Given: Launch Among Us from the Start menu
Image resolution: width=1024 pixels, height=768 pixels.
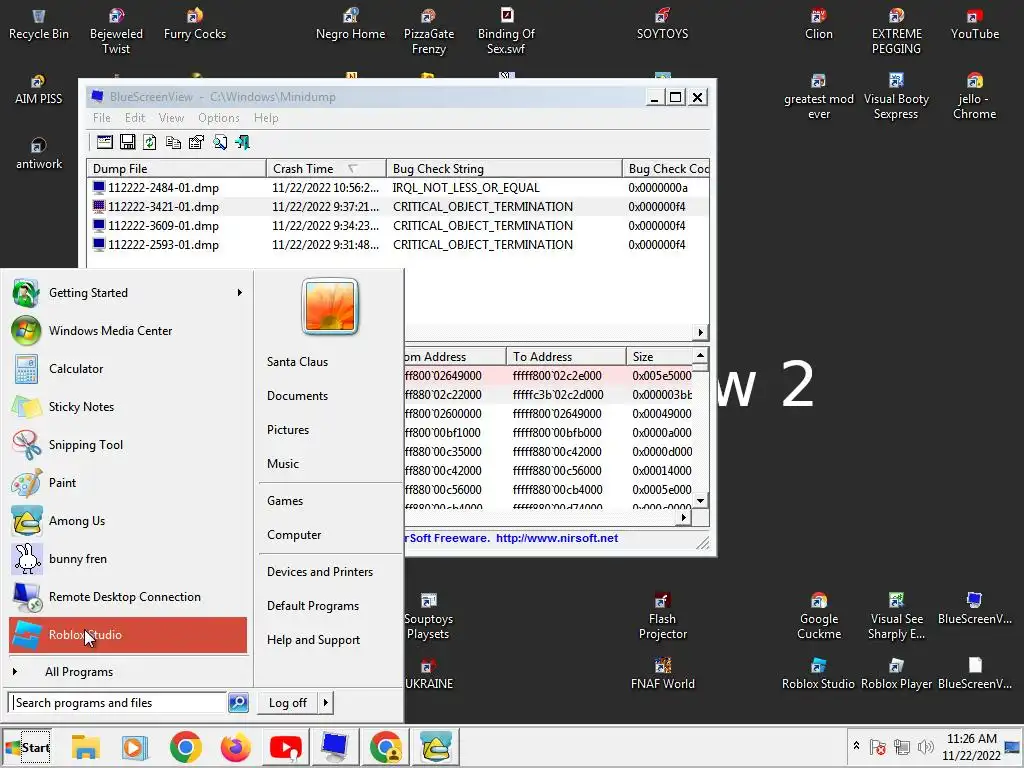Looking at the screenshot, I should (x=128, y=521).
